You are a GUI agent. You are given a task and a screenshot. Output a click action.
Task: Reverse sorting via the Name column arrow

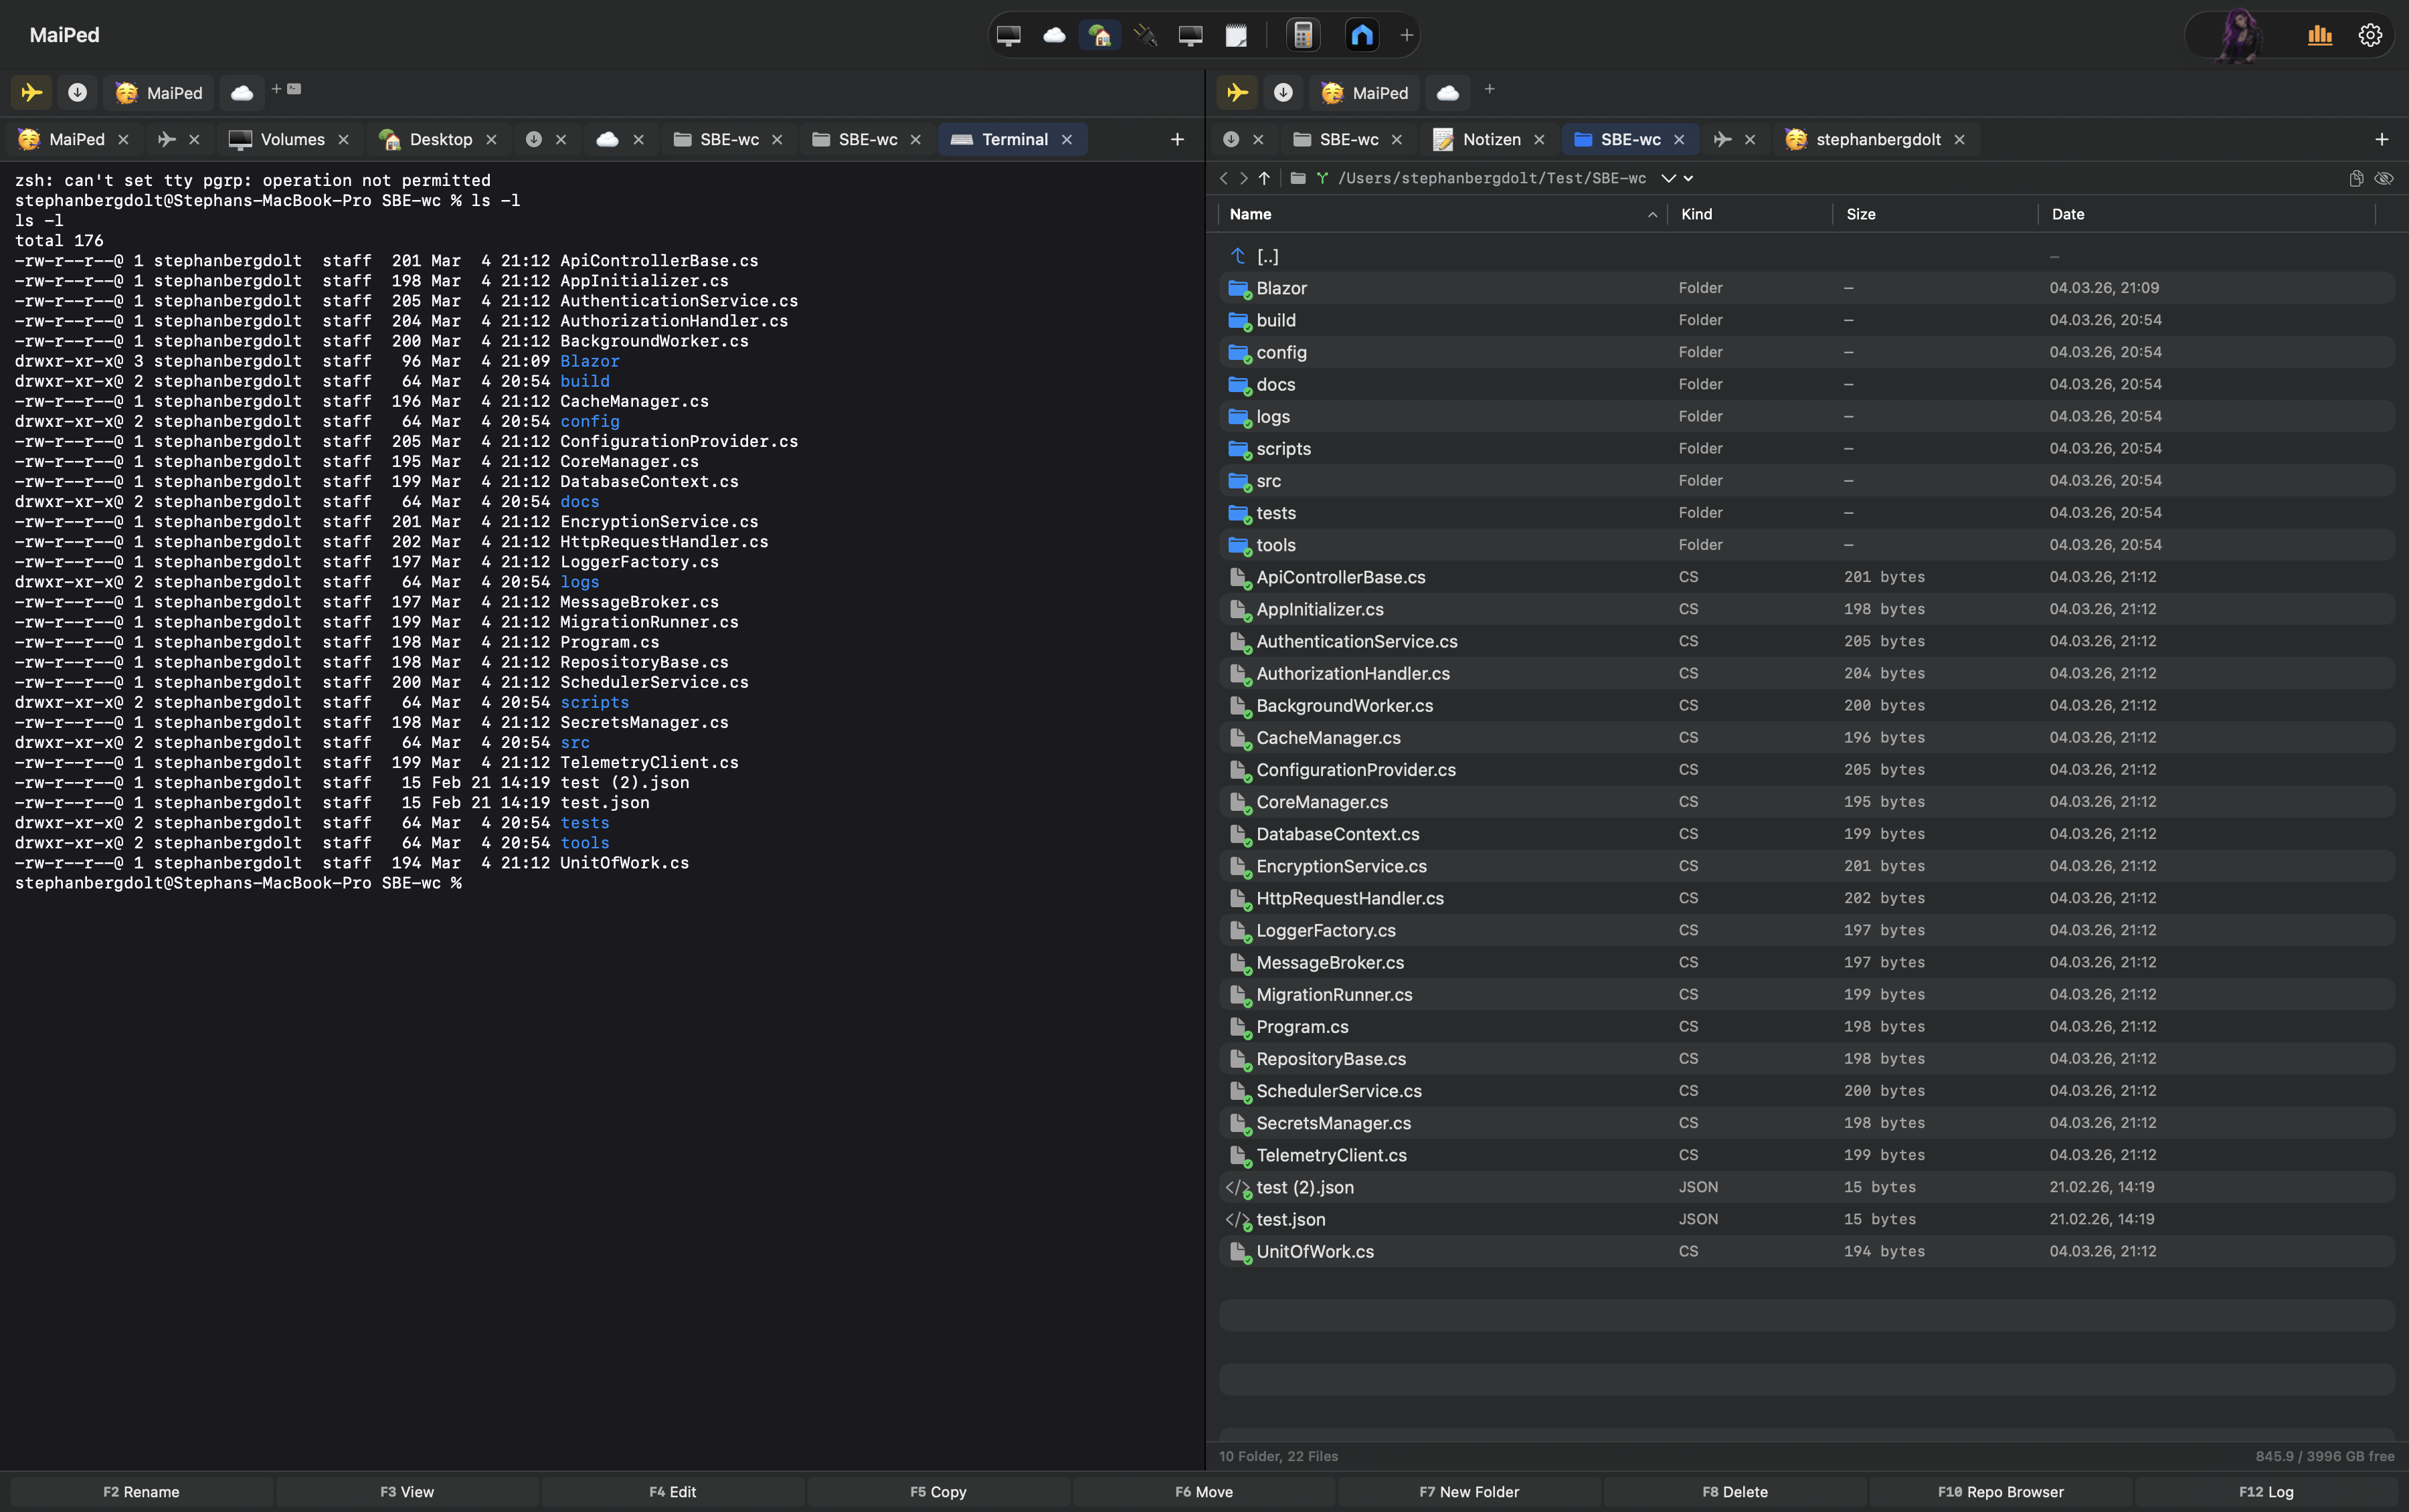(1652, 214)
